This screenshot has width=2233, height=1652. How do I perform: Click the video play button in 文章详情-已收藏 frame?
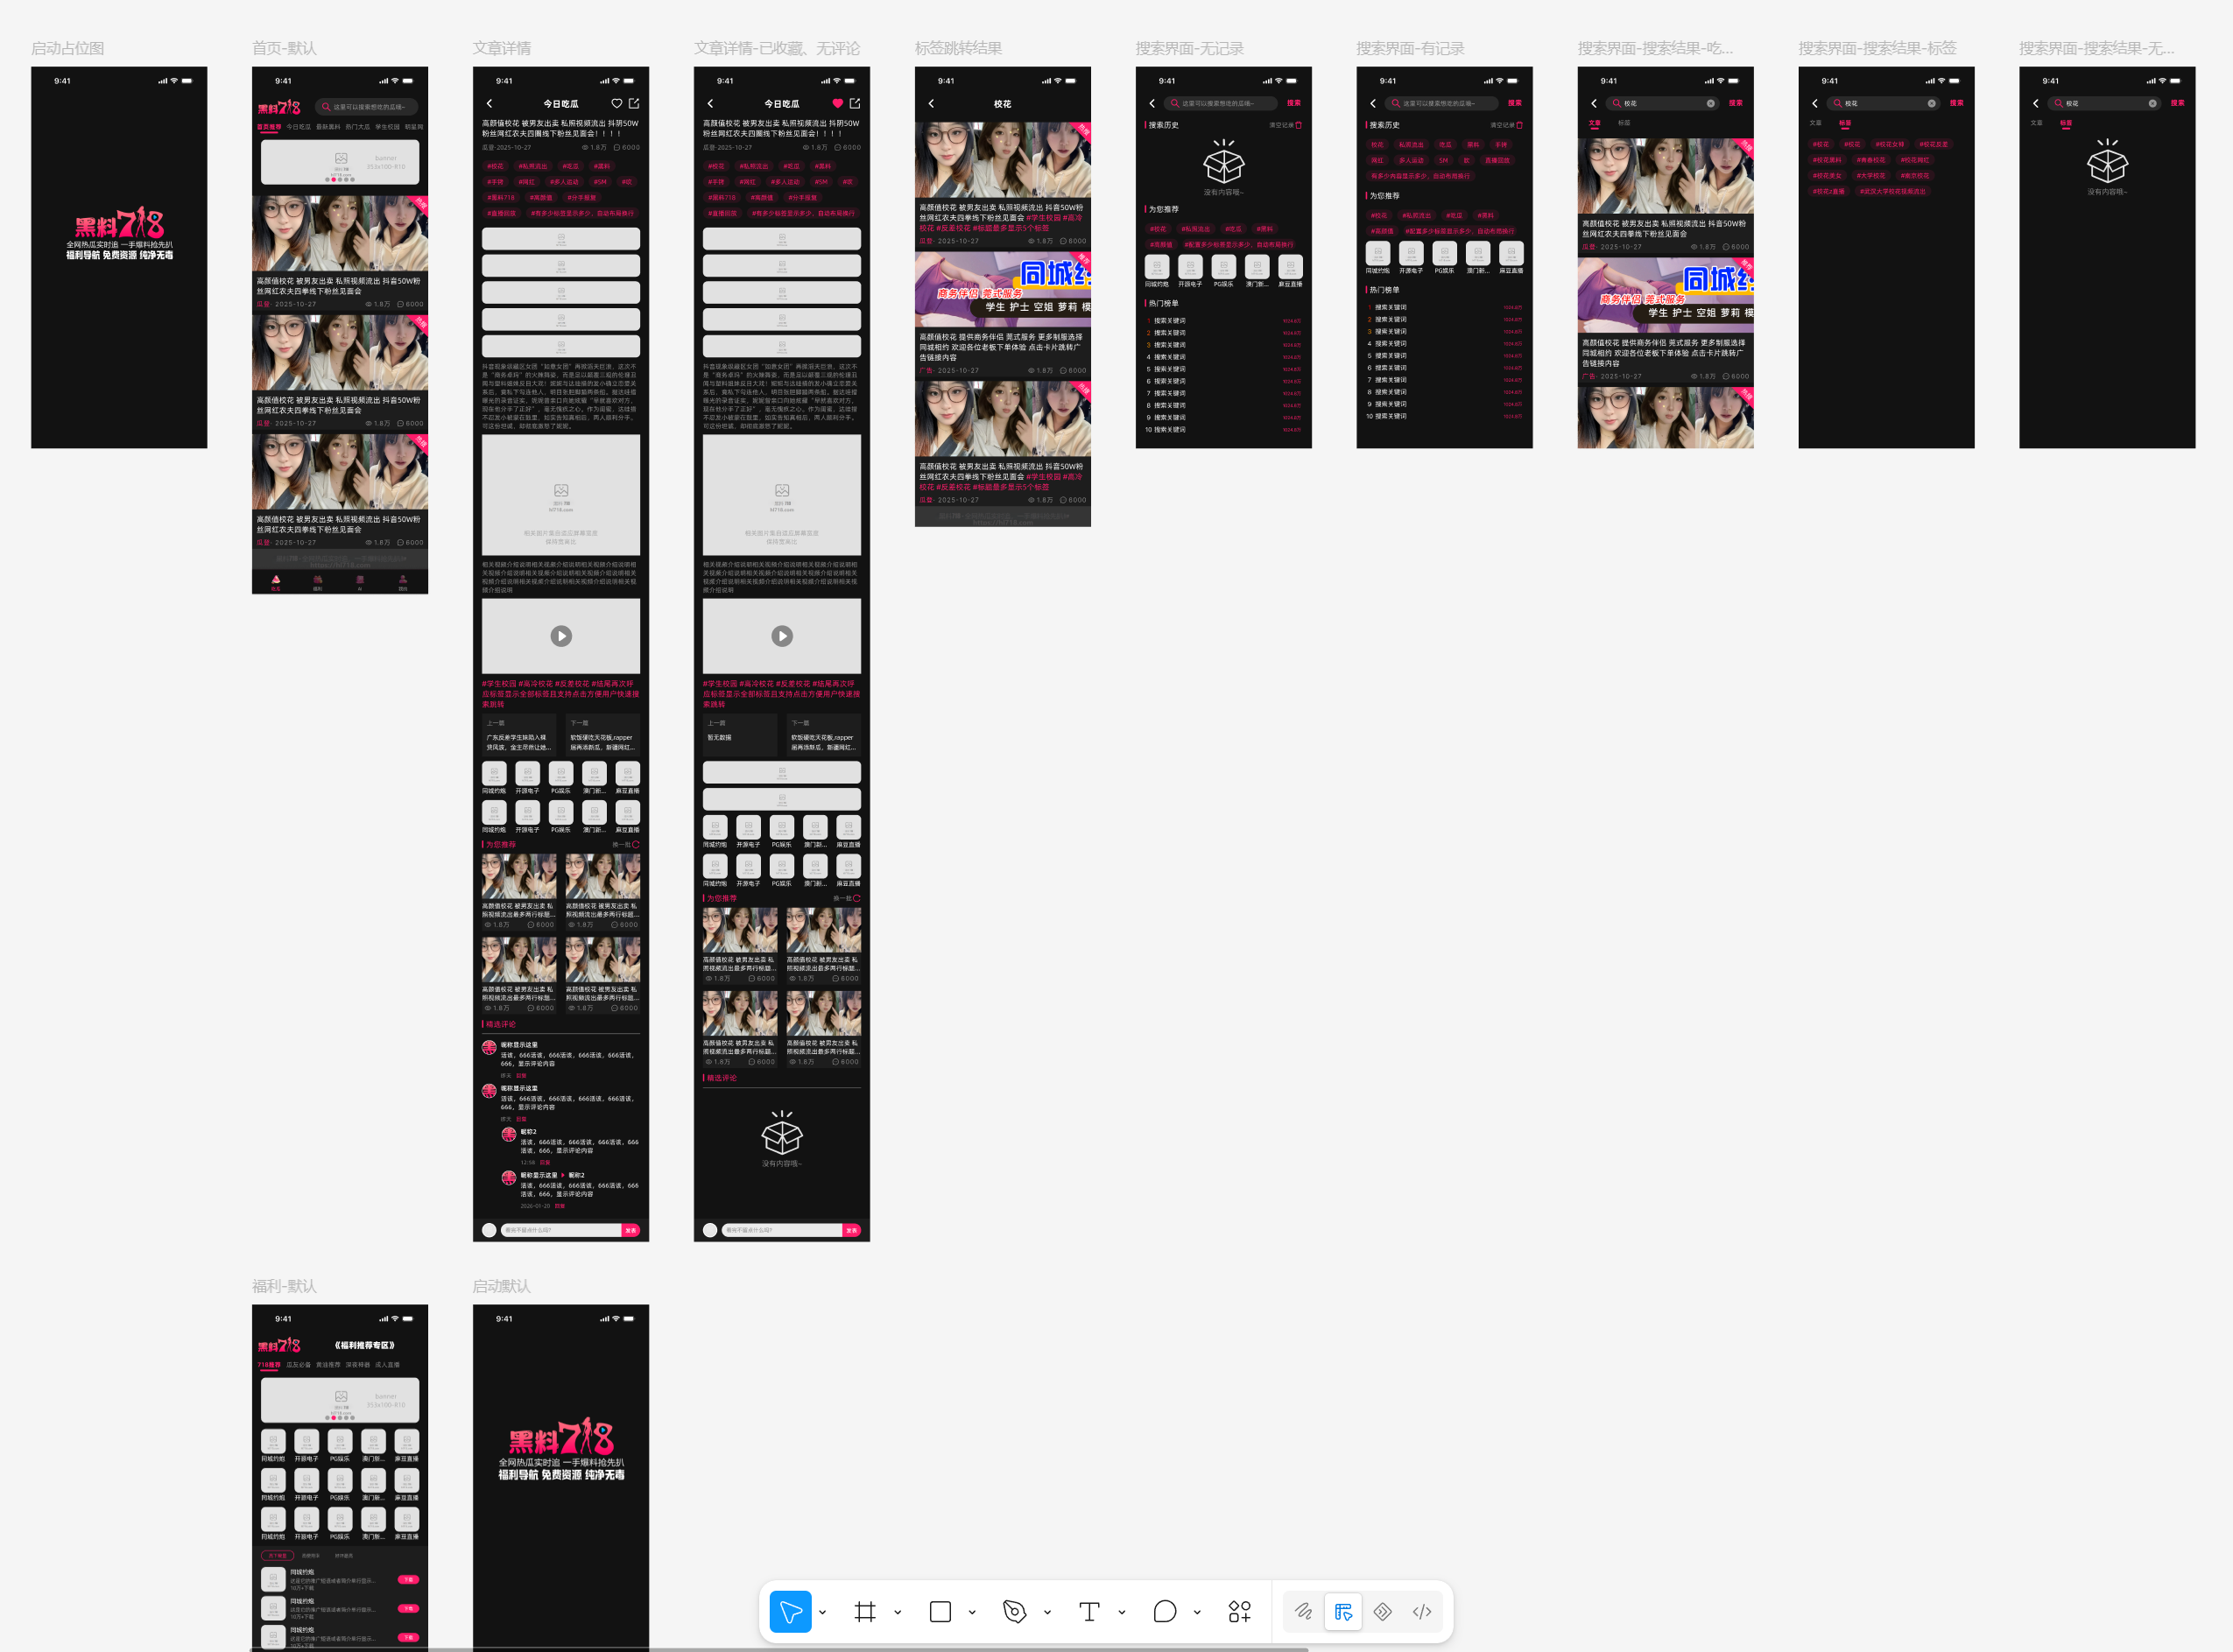point(782,636)
